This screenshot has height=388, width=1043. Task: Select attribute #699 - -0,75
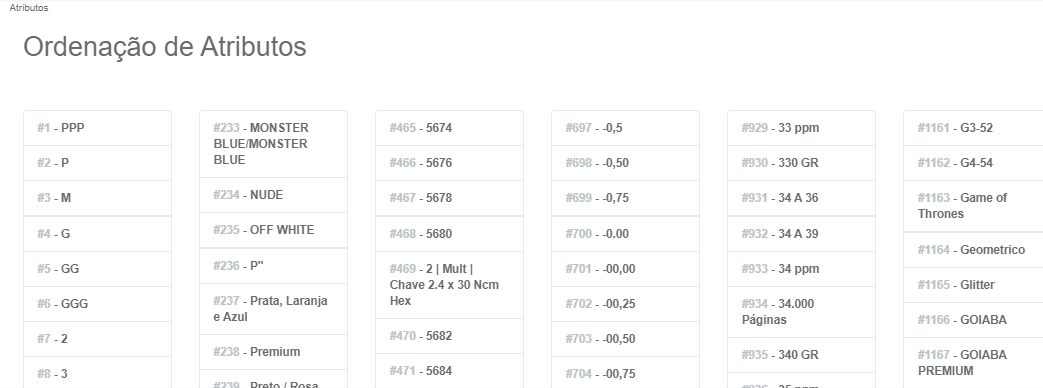point(625,198)
